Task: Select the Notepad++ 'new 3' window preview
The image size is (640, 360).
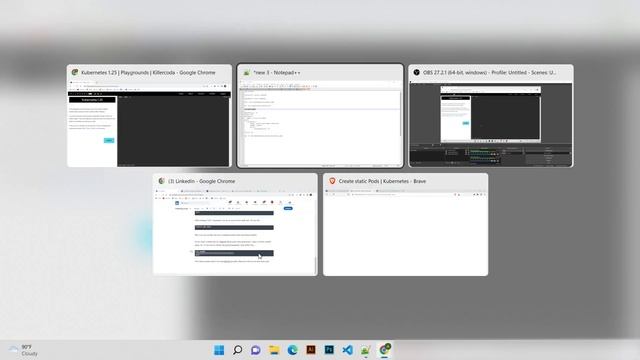Action: (x=320, y=116)
